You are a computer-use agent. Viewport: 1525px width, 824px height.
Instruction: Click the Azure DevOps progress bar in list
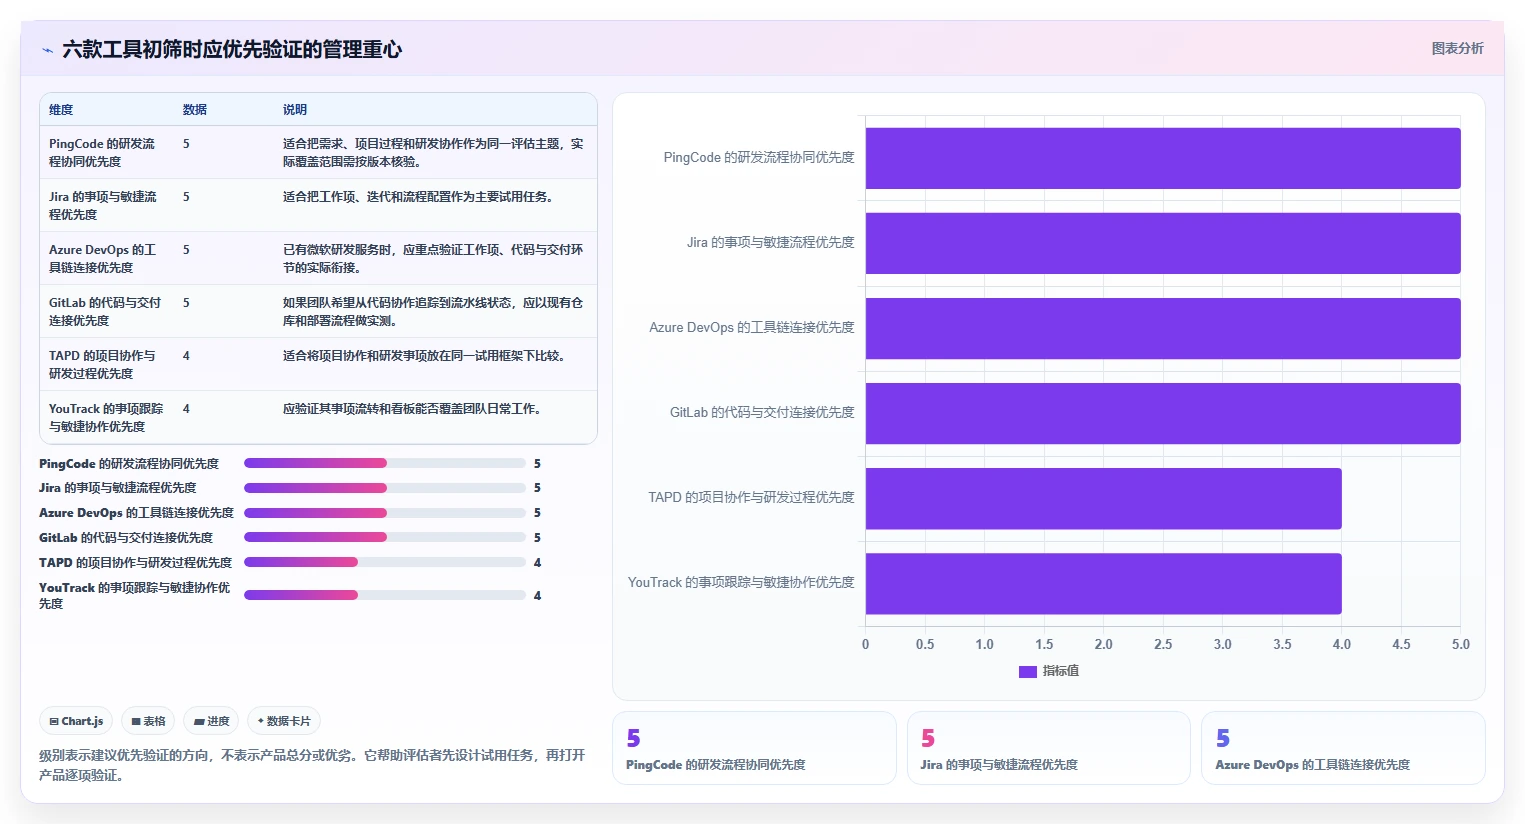[385, 513]
